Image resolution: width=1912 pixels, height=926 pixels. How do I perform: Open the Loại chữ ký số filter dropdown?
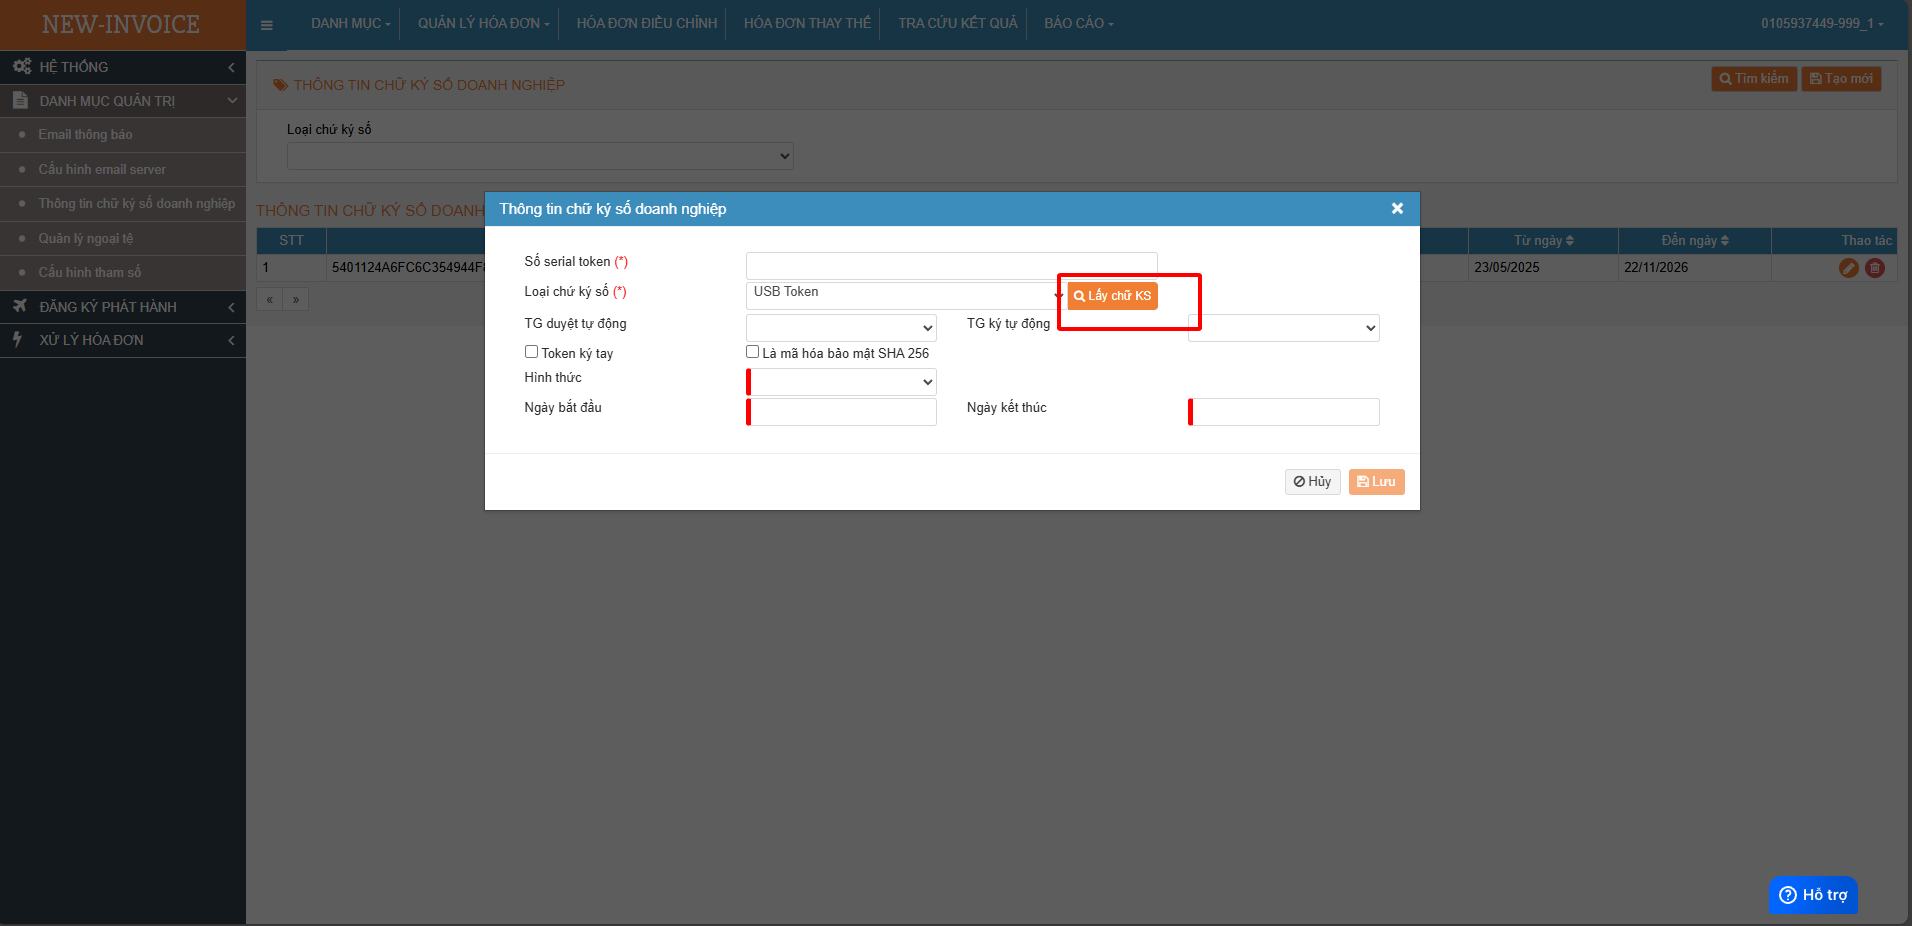[540, 156]
